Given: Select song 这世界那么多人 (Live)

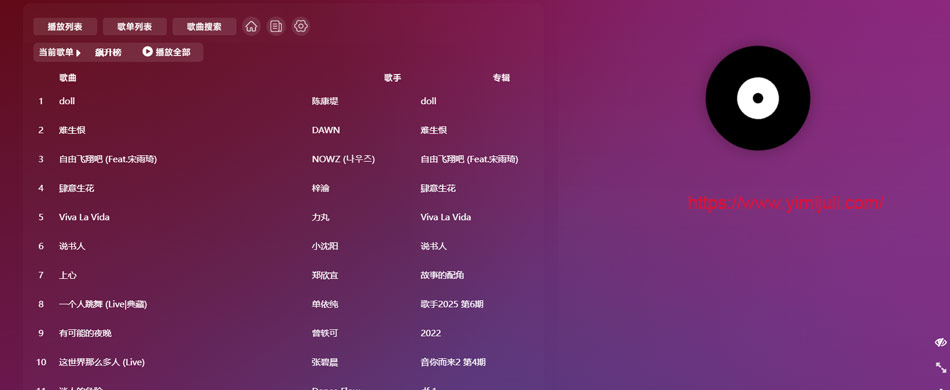Looking at the screenshot, I should pyautogui.click(x=102, y=363).
